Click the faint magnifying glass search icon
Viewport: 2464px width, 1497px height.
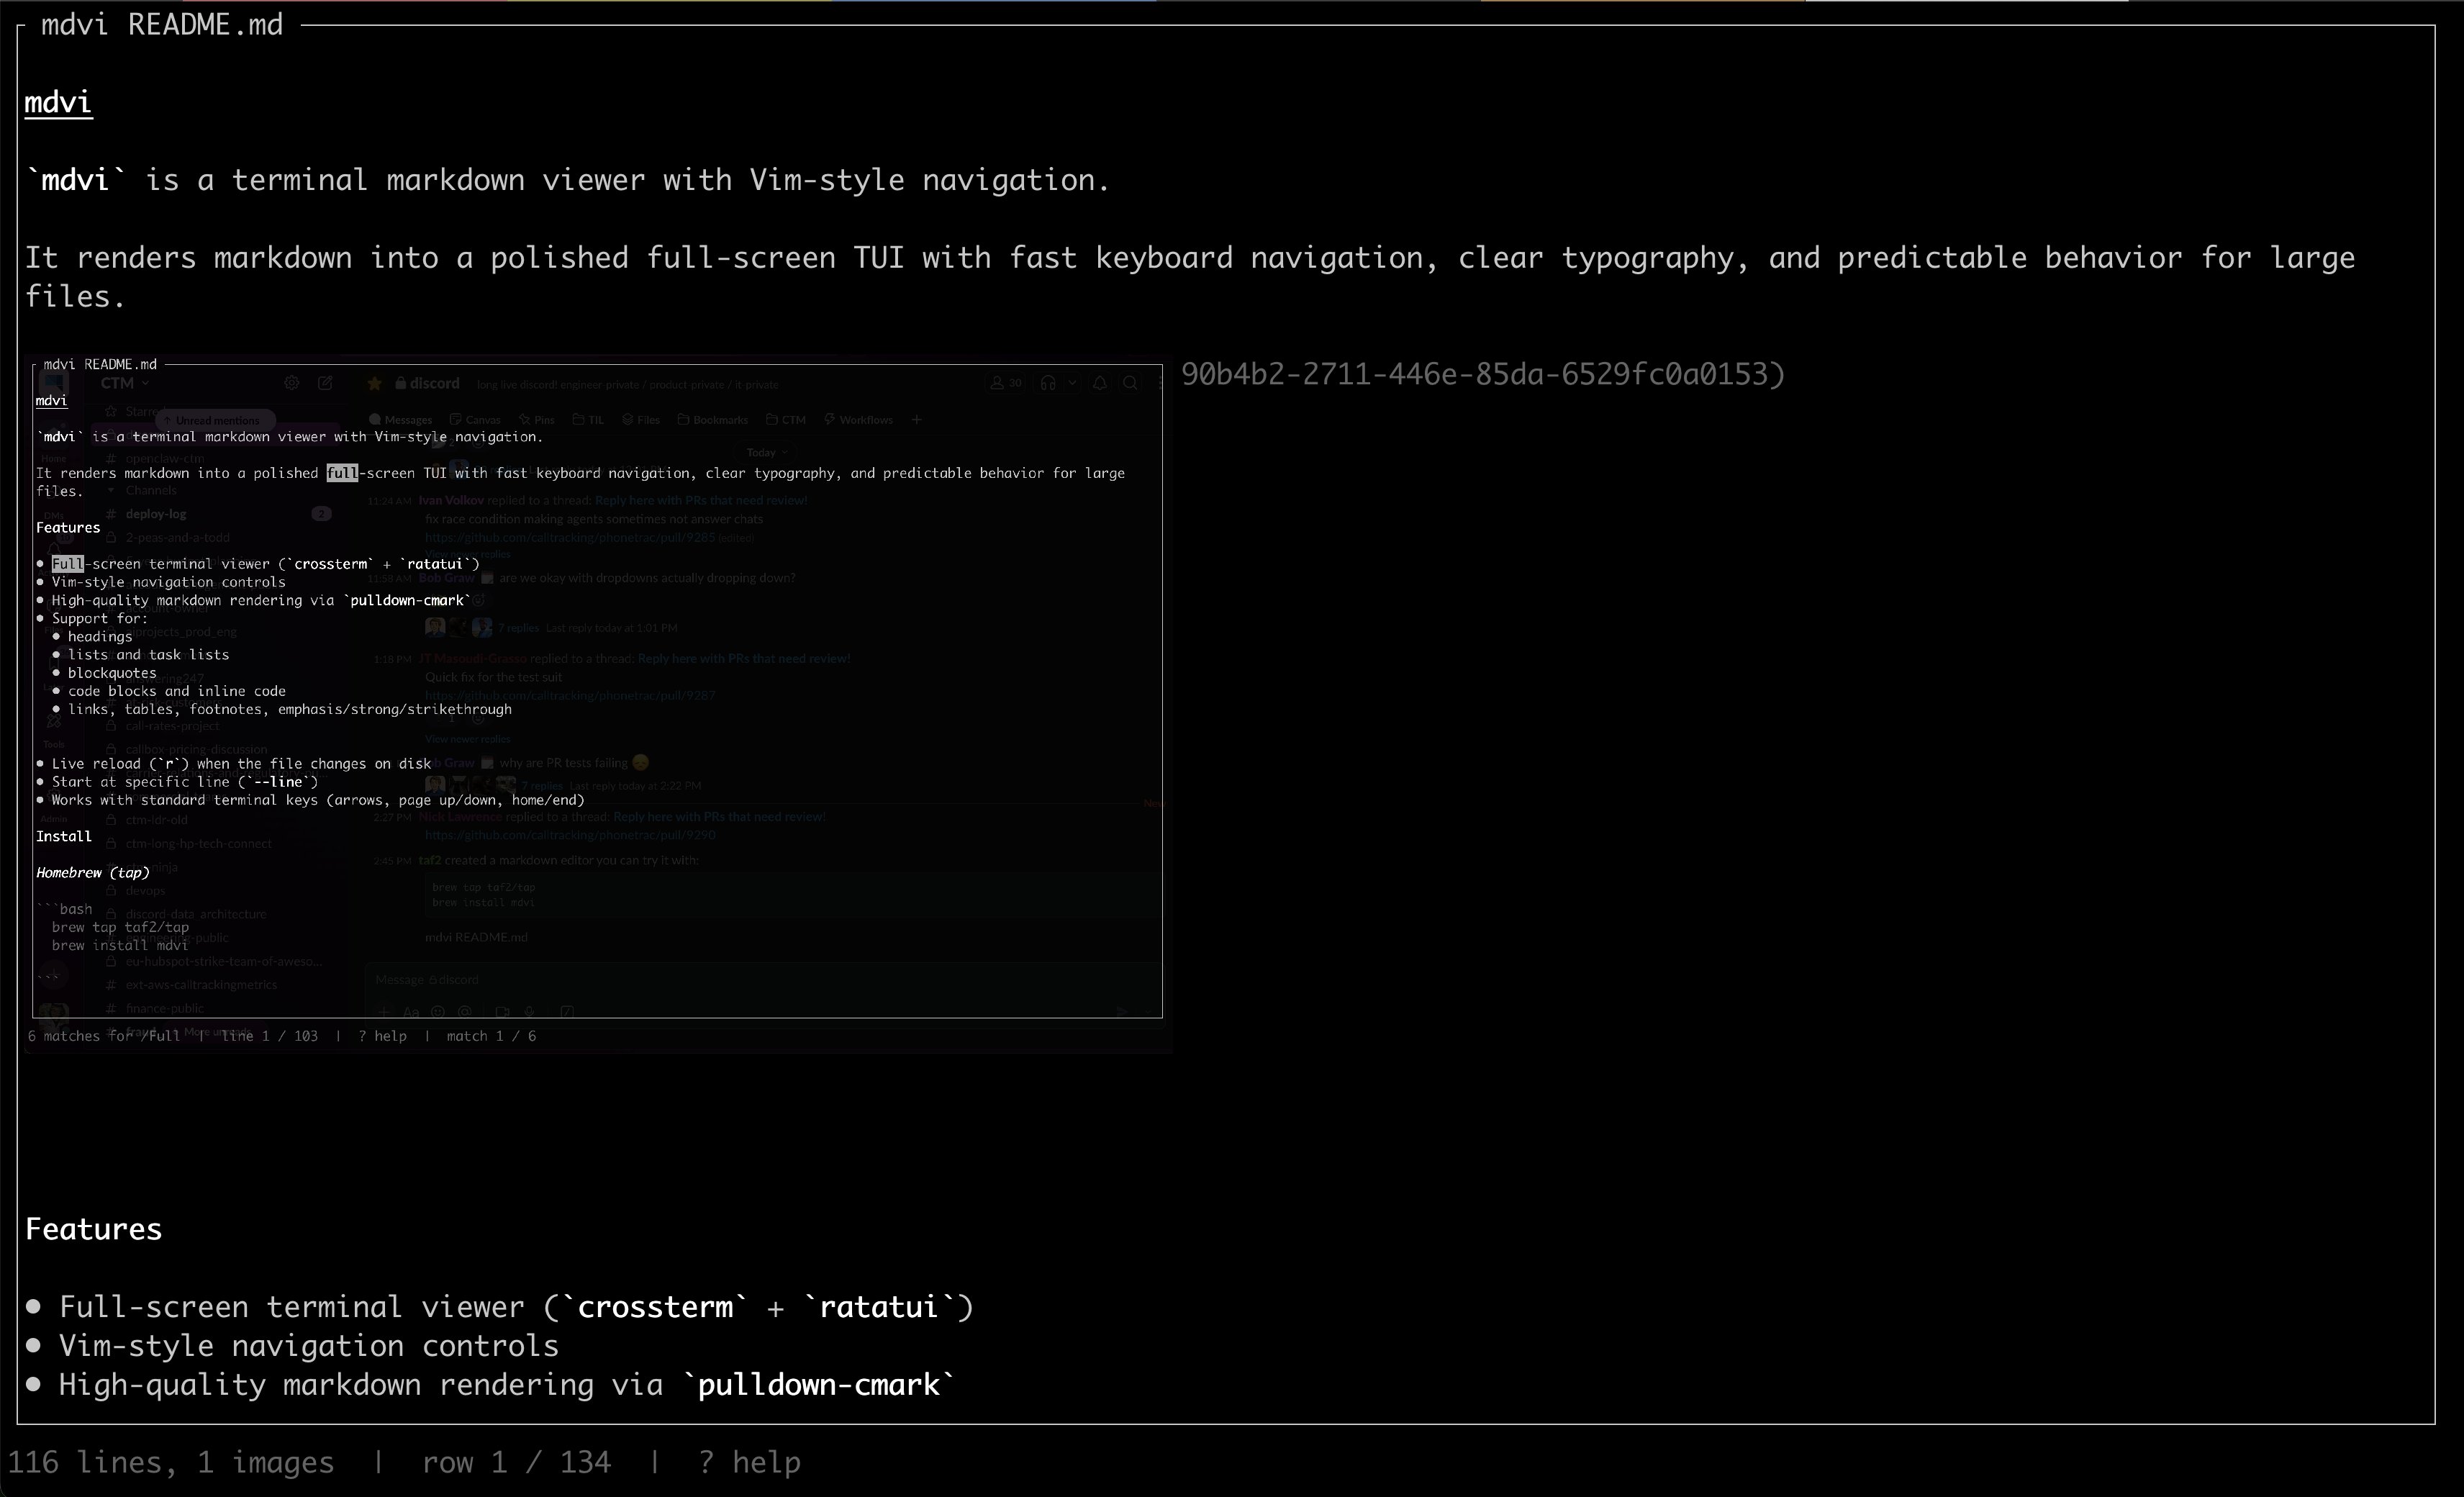tap(1130, 384)
